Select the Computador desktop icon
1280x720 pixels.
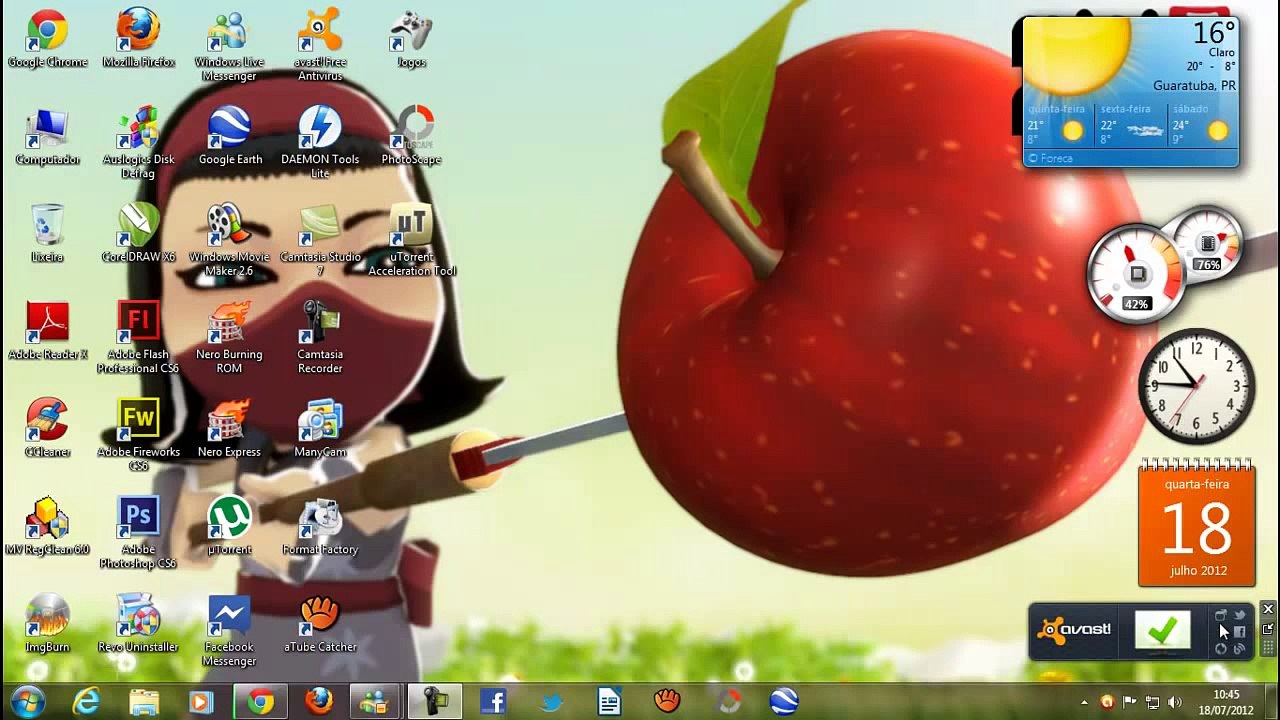point(47,138)
